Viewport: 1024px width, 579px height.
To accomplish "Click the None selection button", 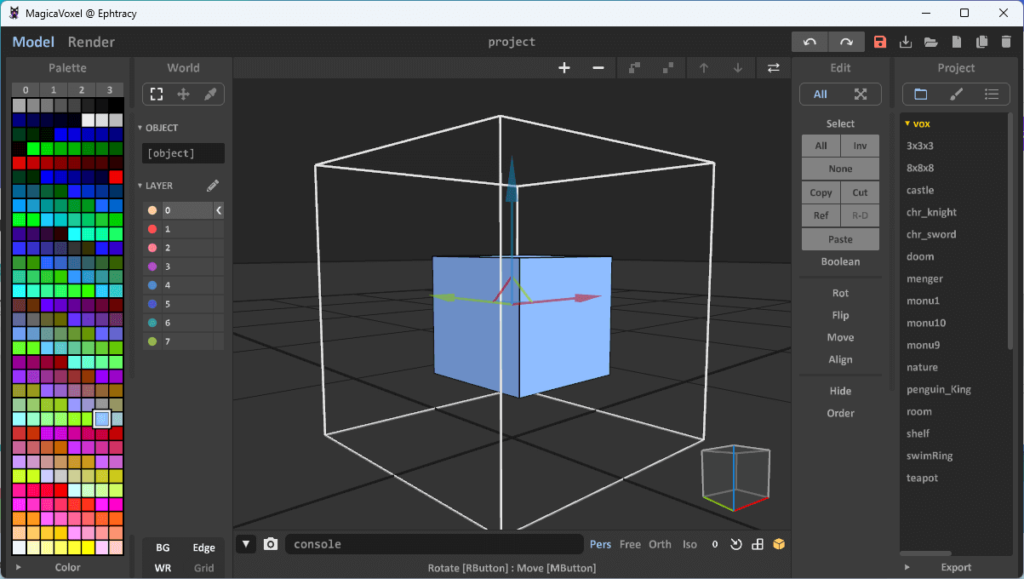I will [x=840, y=168].
